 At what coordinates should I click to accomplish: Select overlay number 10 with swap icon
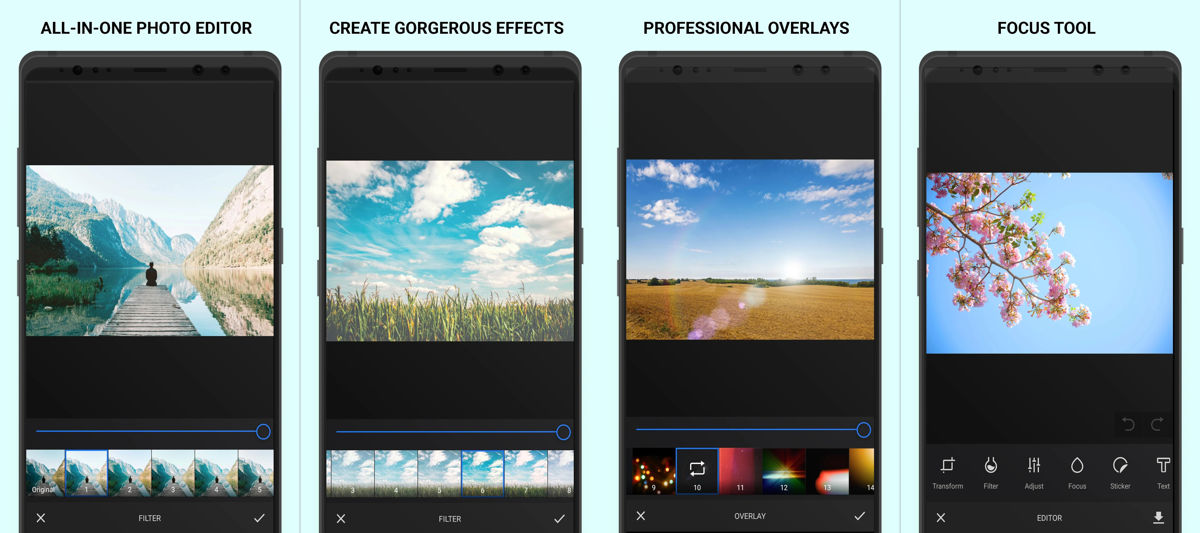(x=697, y=471)
